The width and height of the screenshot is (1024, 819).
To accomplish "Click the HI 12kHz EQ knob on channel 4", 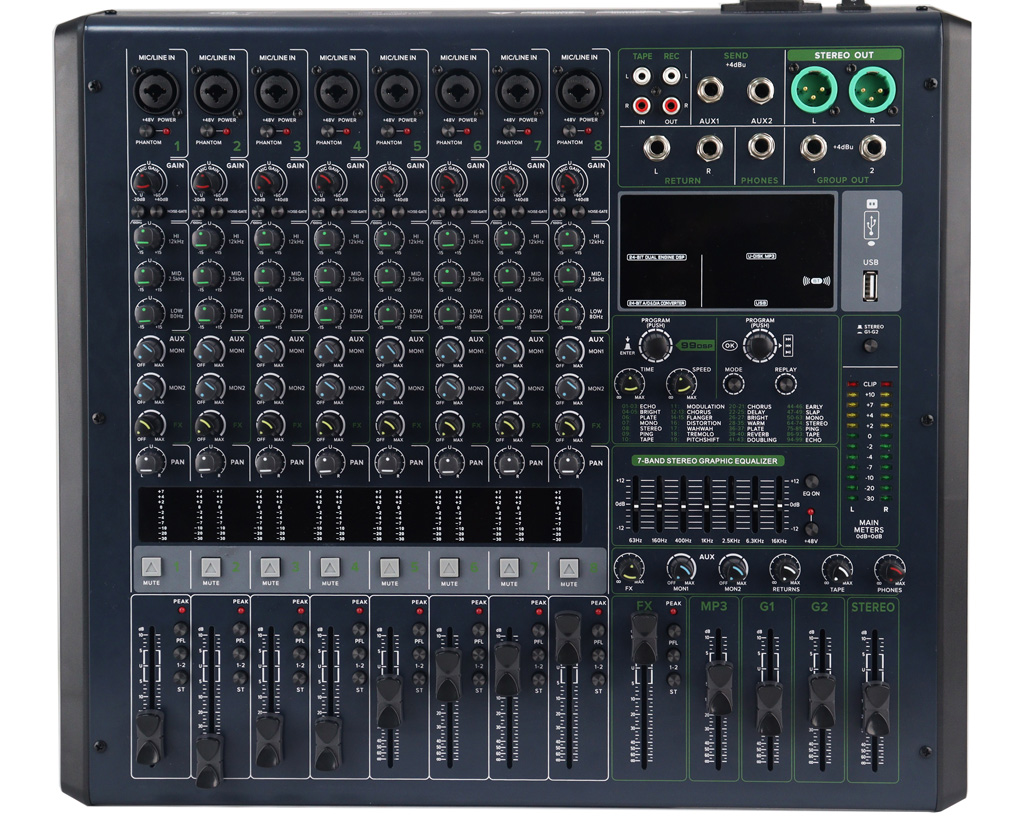I will tap(328, 238).
